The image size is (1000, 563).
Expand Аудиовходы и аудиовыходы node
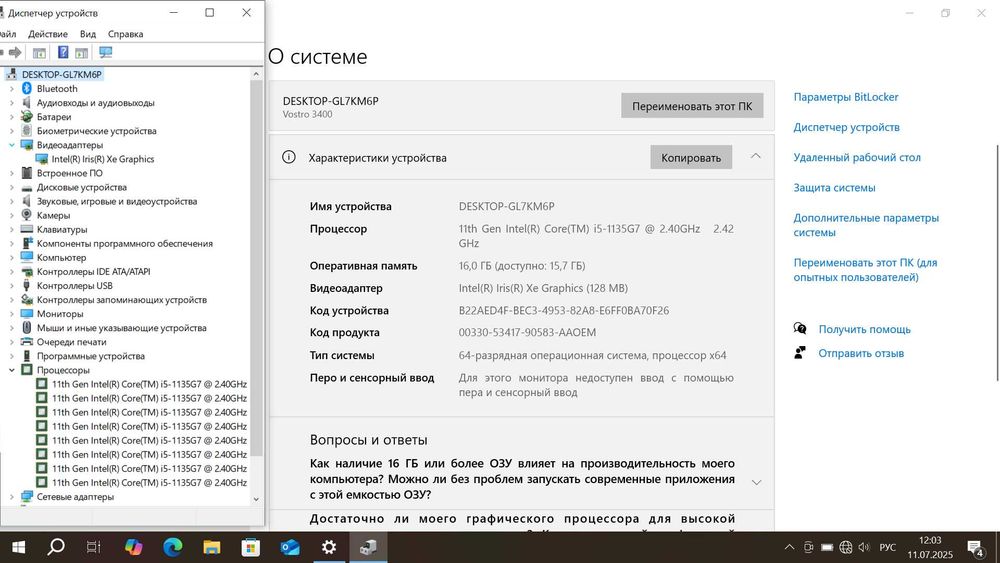pyautogui.click(x=11, y=103)
